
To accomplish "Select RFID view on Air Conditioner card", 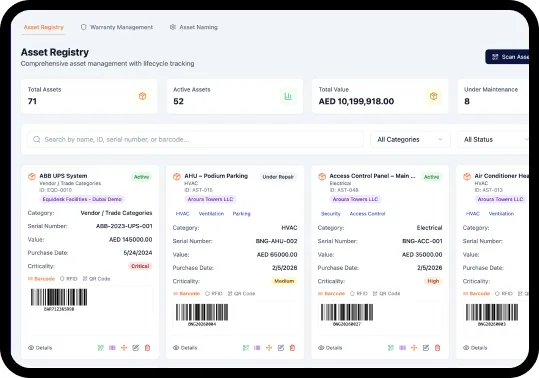I will point(504,293).
